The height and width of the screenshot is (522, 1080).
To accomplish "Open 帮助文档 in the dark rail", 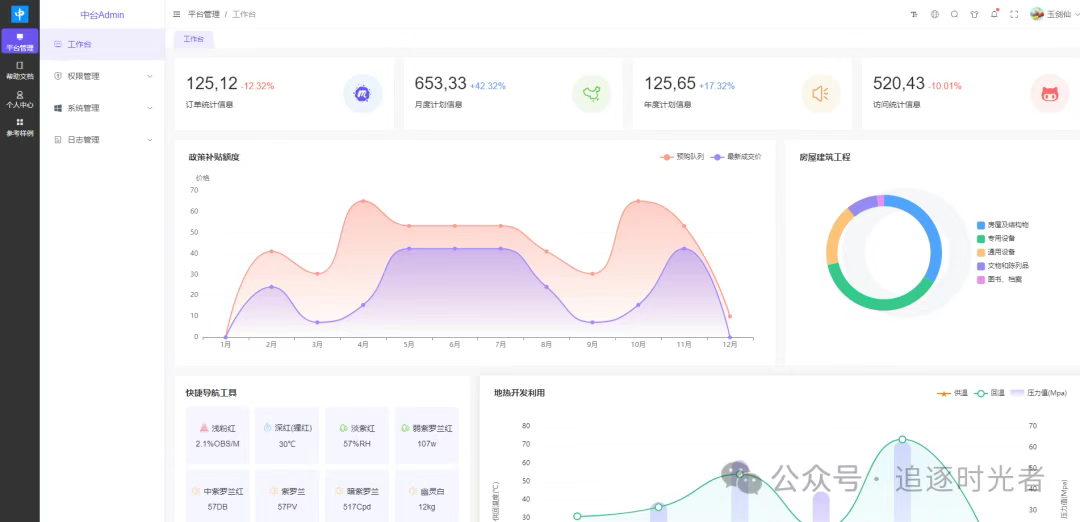I will [19, 70].
